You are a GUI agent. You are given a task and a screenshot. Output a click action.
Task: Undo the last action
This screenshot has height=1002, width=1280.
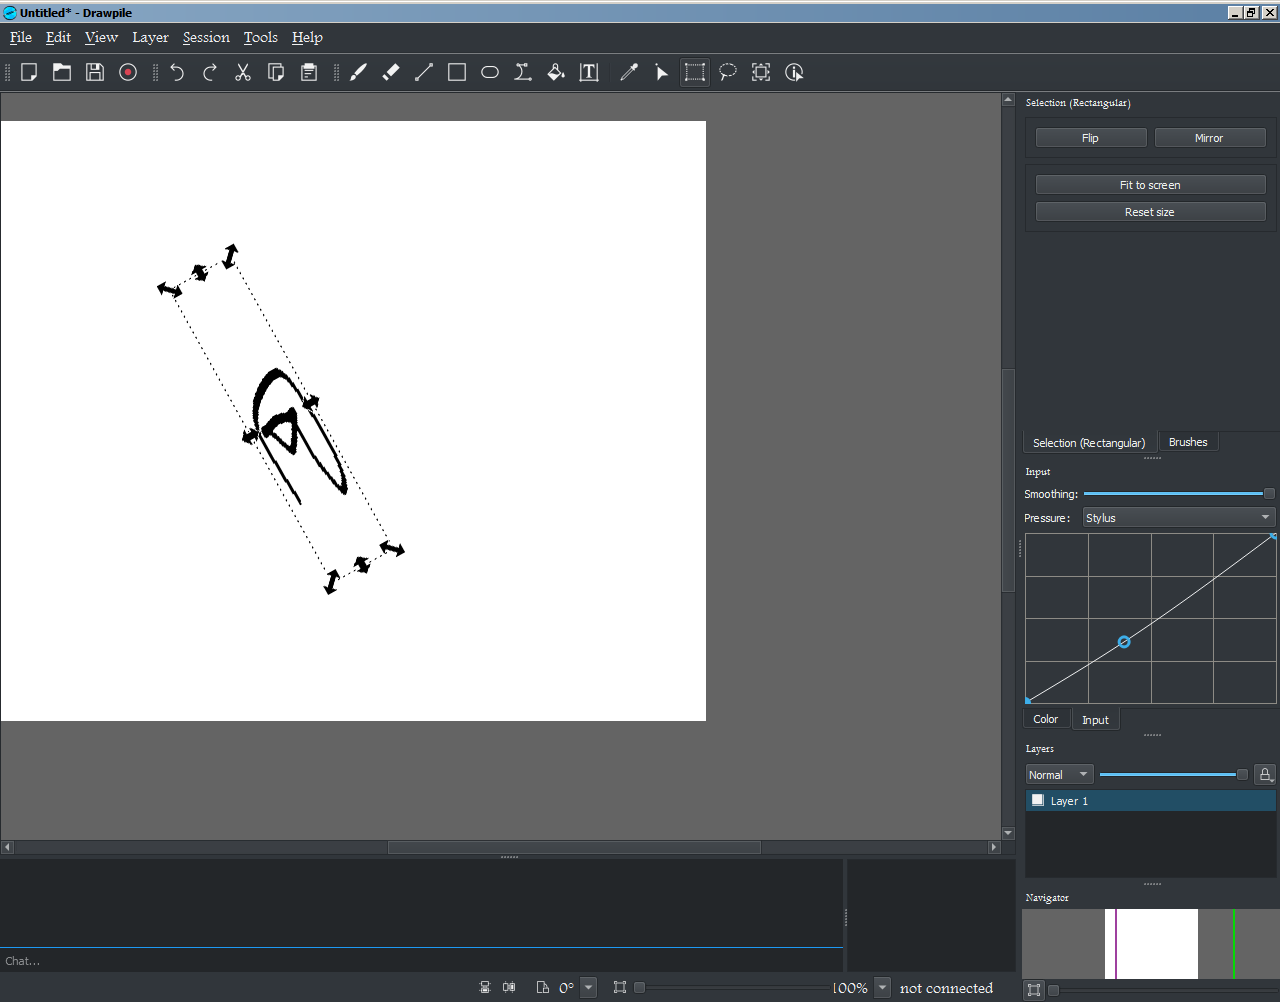point(177,72)
